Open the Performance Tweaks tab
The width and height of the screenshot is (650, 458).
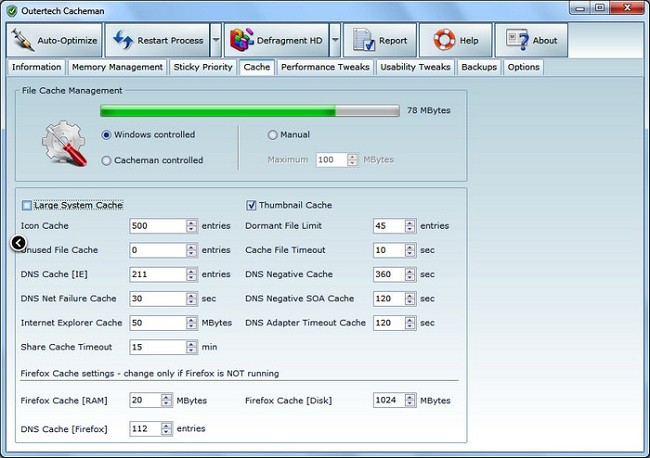(324, 67)
